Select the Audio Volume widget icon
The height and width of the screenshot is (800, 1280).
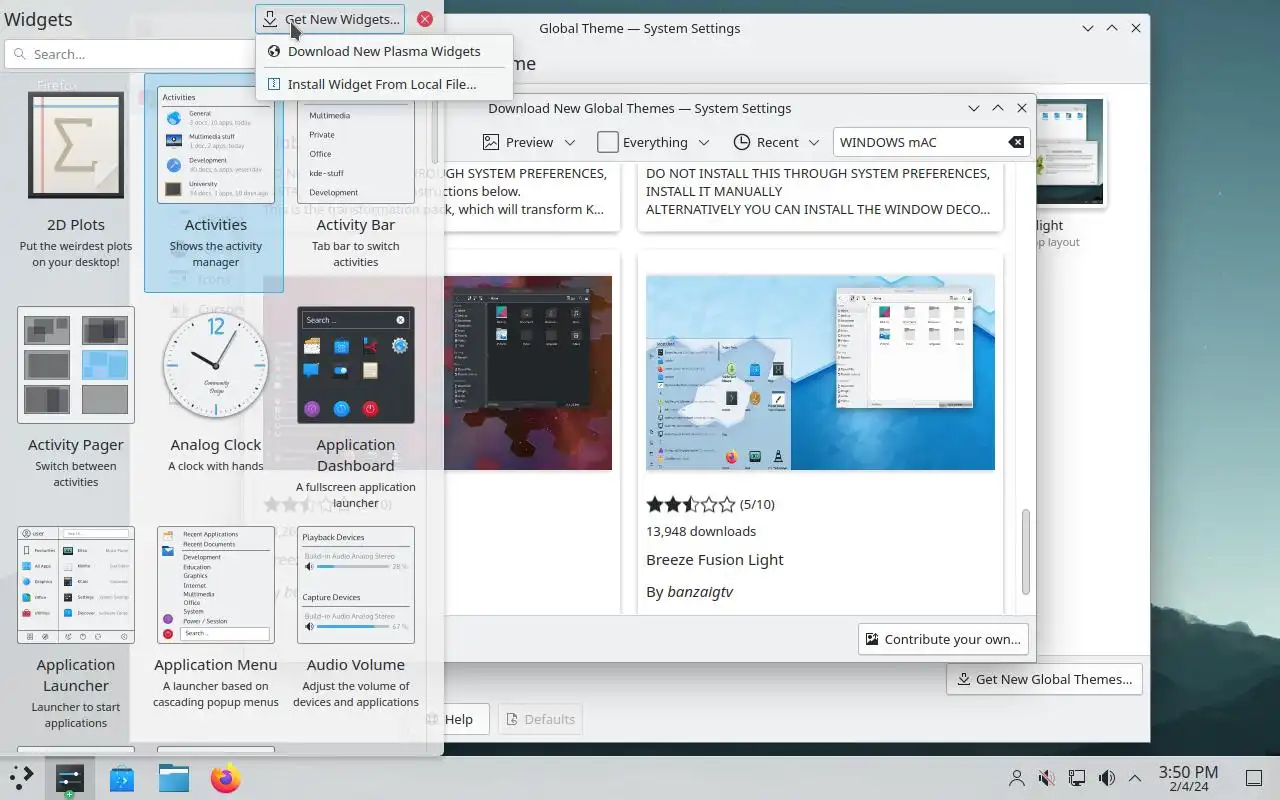click(x=356, y=585)
